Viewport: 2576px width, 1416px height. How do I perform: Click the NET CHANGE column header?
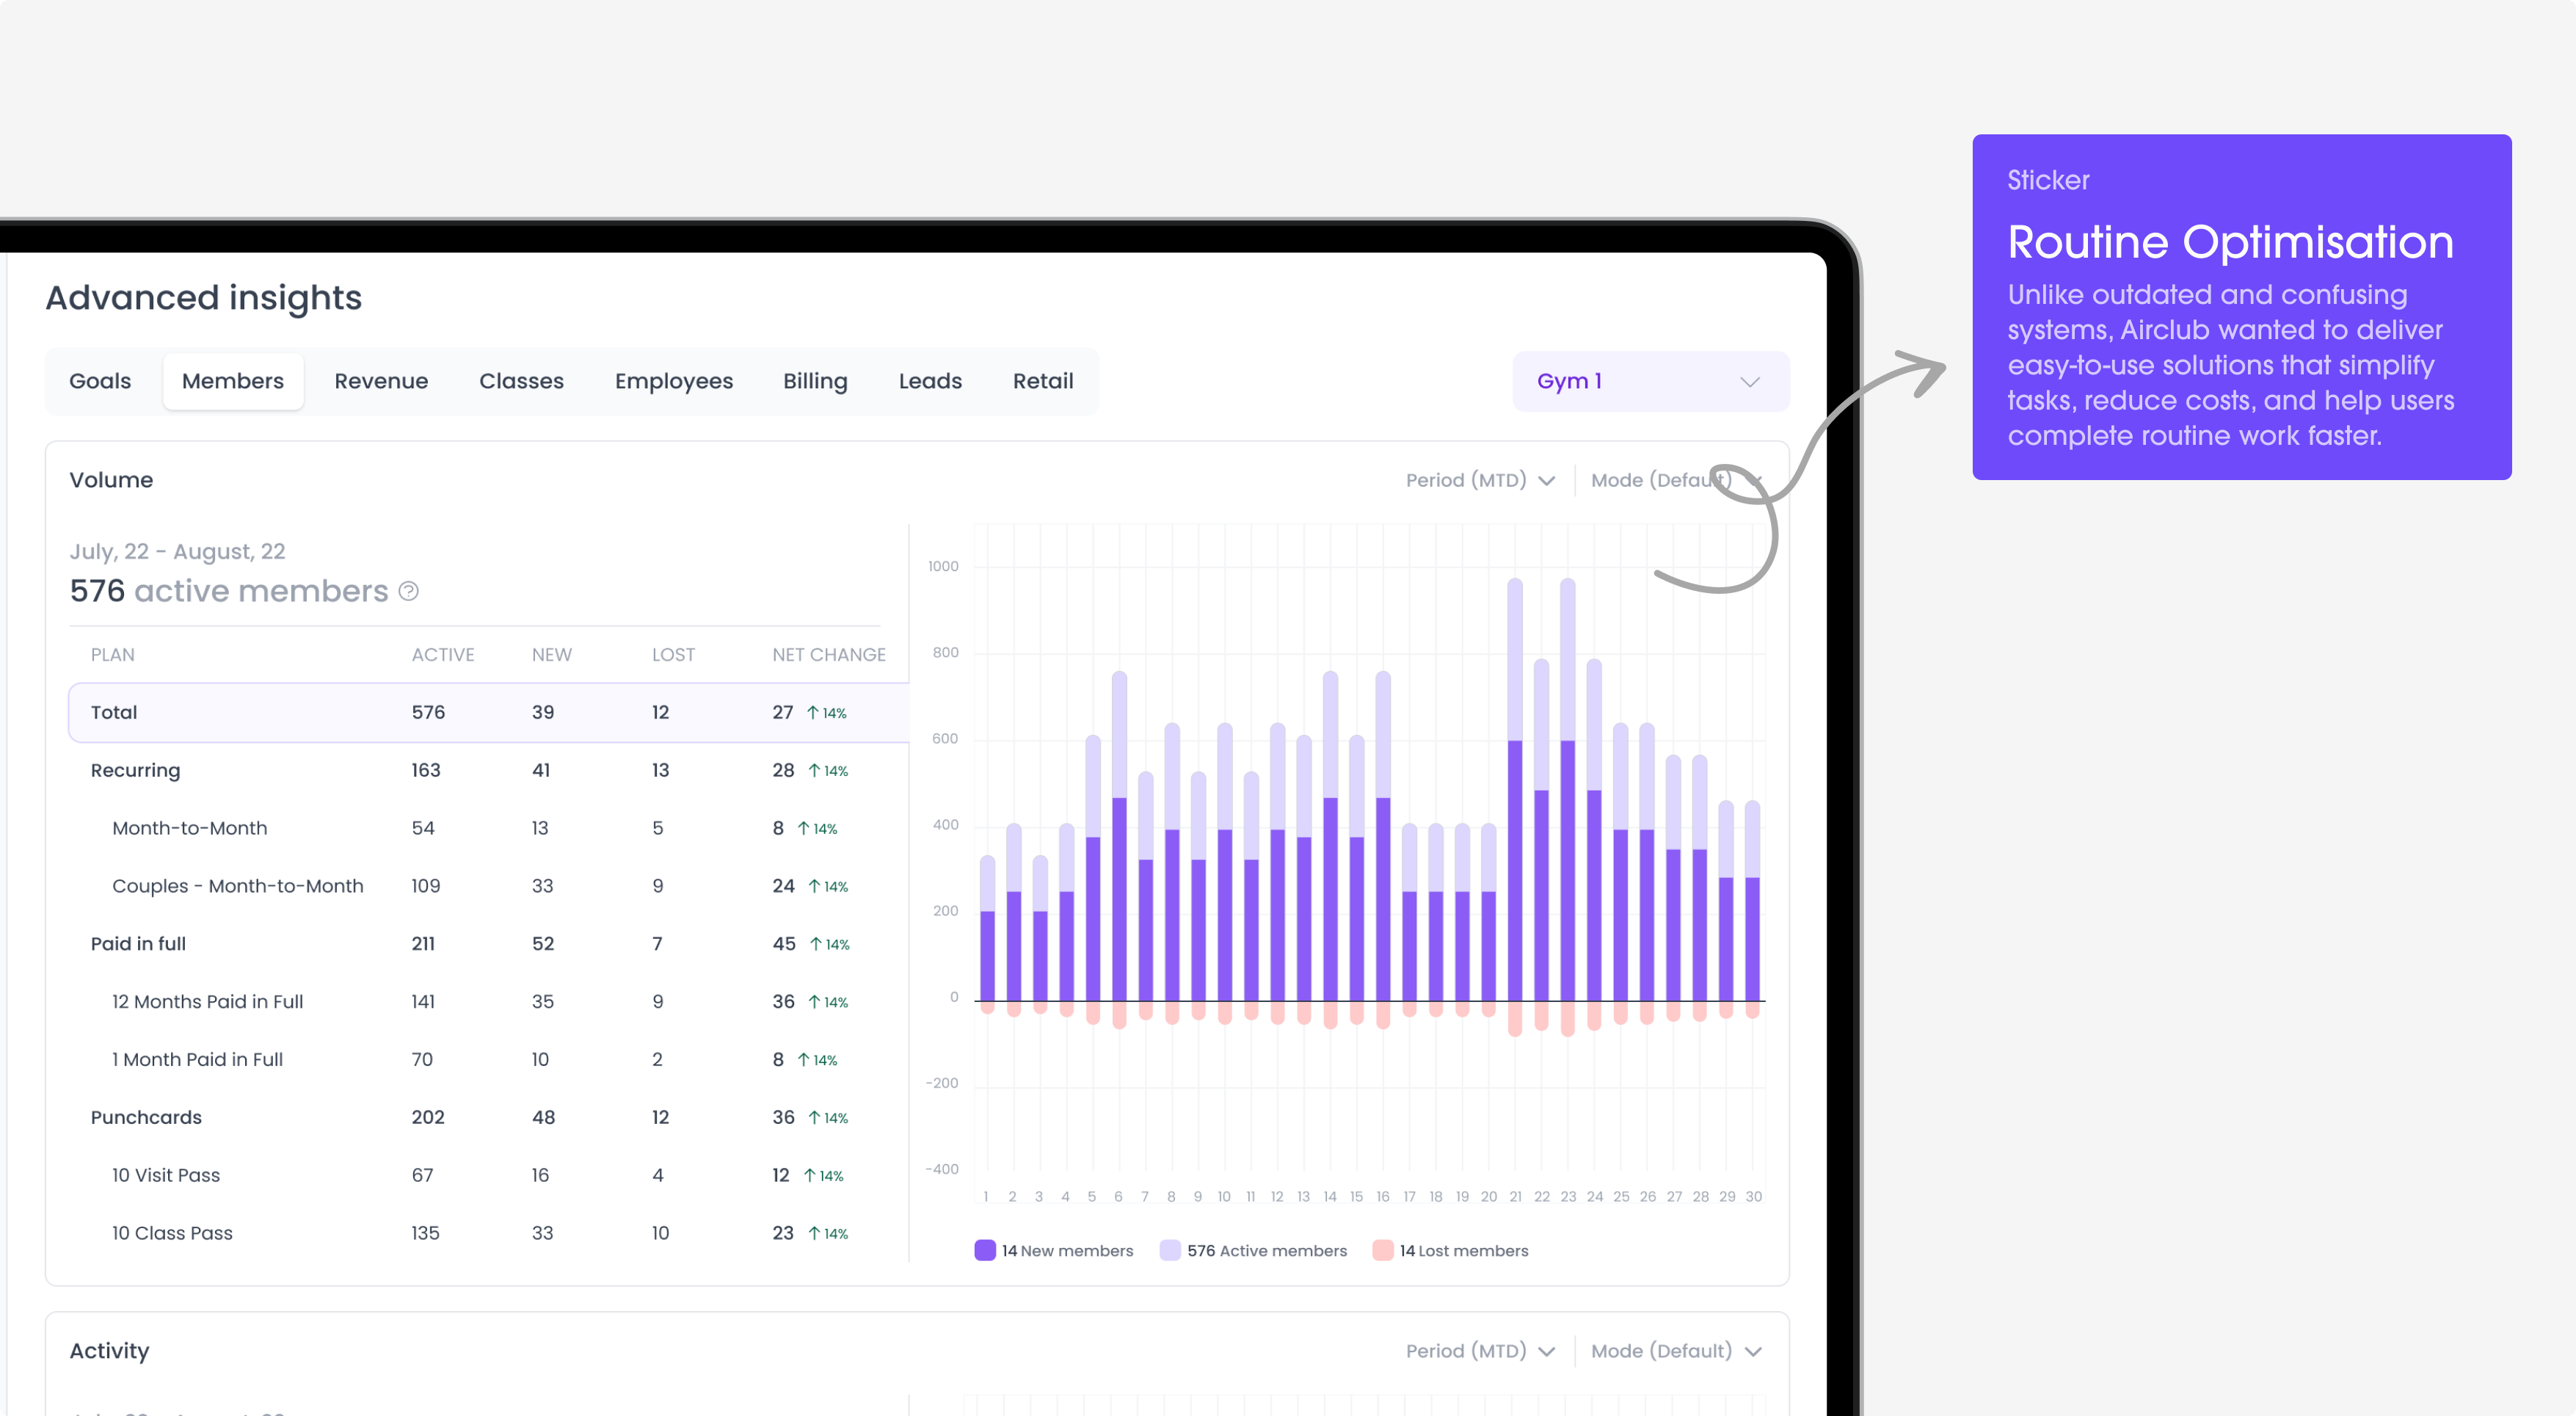pyautogui.click(x=828, y=655)
